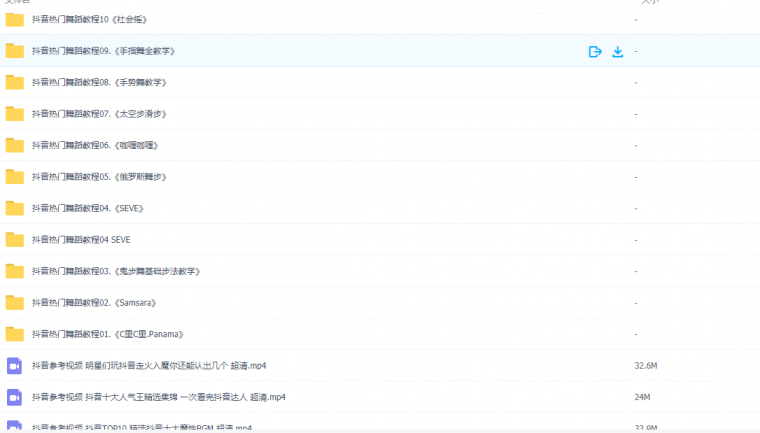This screenshot has width=760, height=433.
Task: Select folder name 抖音热门舞蹈教程02.《Samsara》
Action: coord(94,303)
